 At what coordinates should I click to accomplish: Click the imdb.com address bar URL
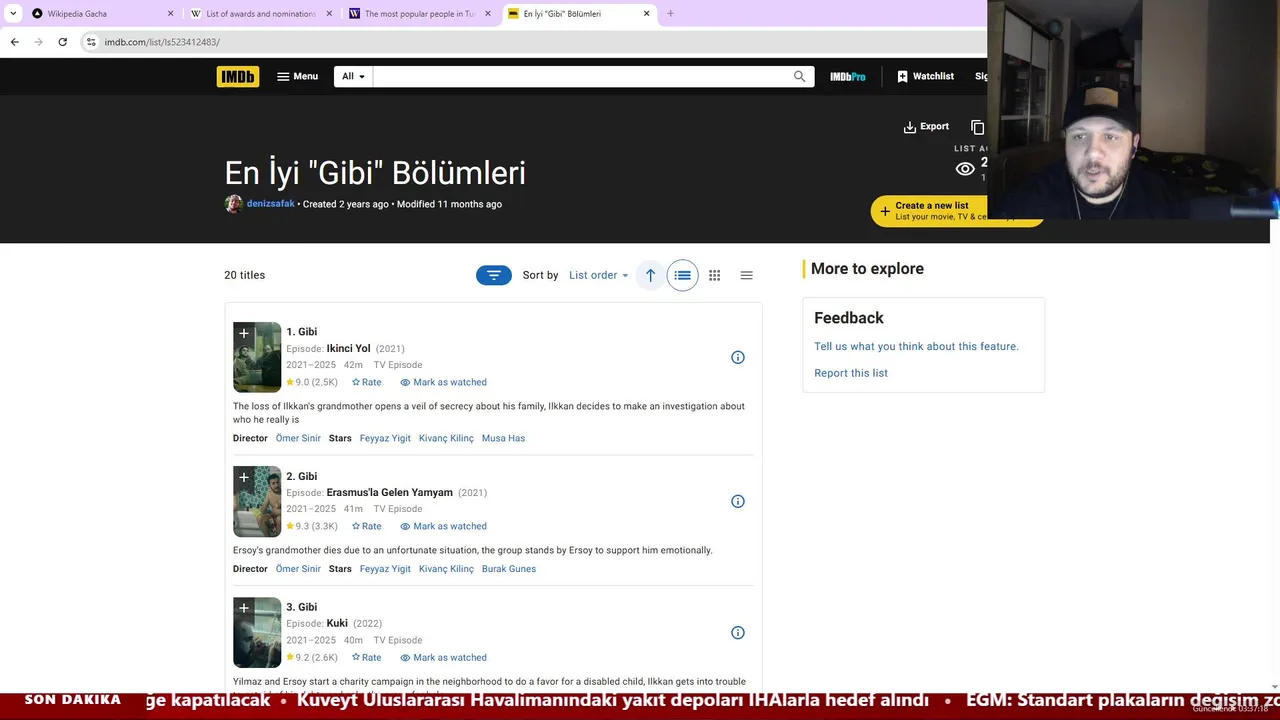162,42
